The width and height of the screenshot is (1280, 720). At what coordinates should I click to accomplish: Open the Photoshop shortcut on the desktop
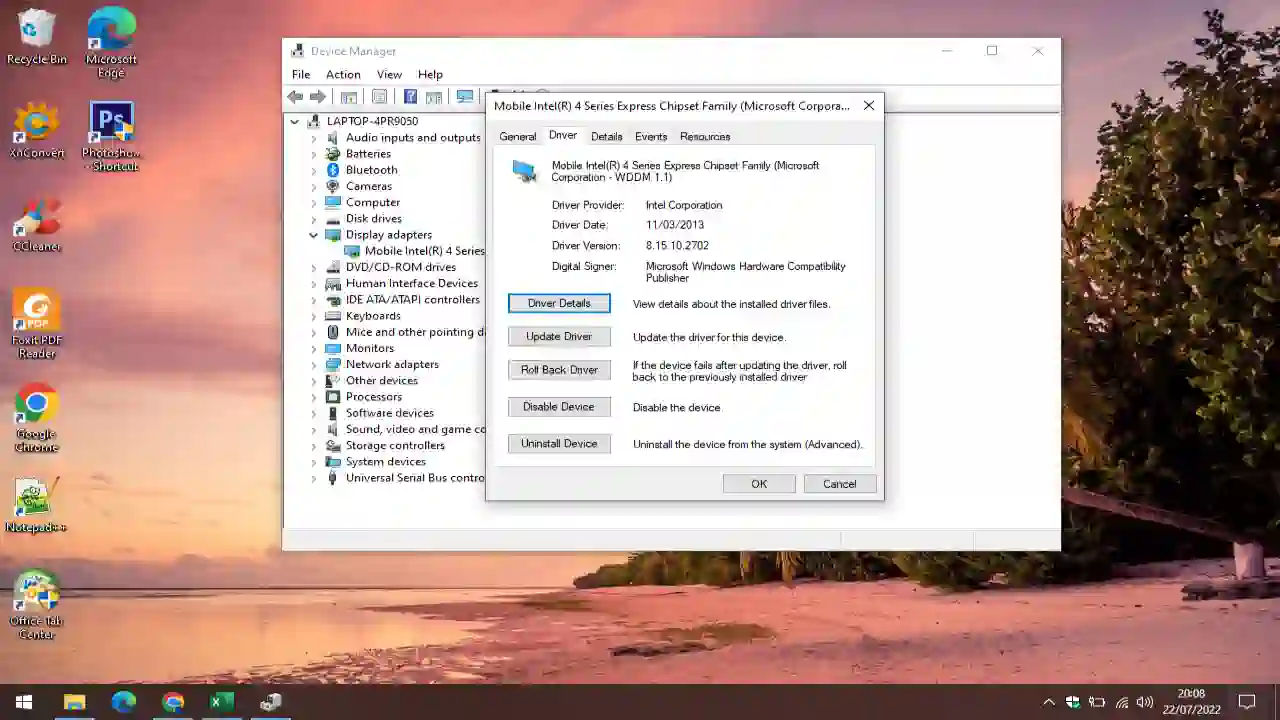pyautogui.click(x=111, y=137)
